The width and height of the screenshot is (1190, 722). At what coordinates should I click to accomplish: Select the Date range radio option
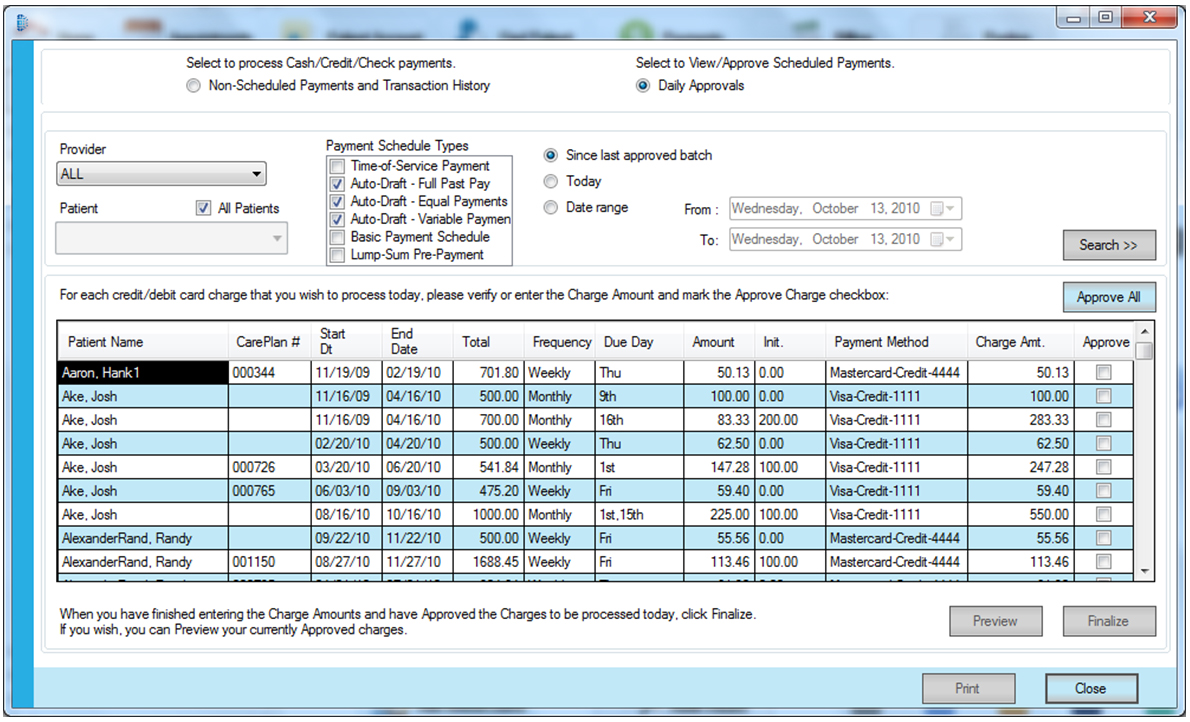click(x=550, y=208)
